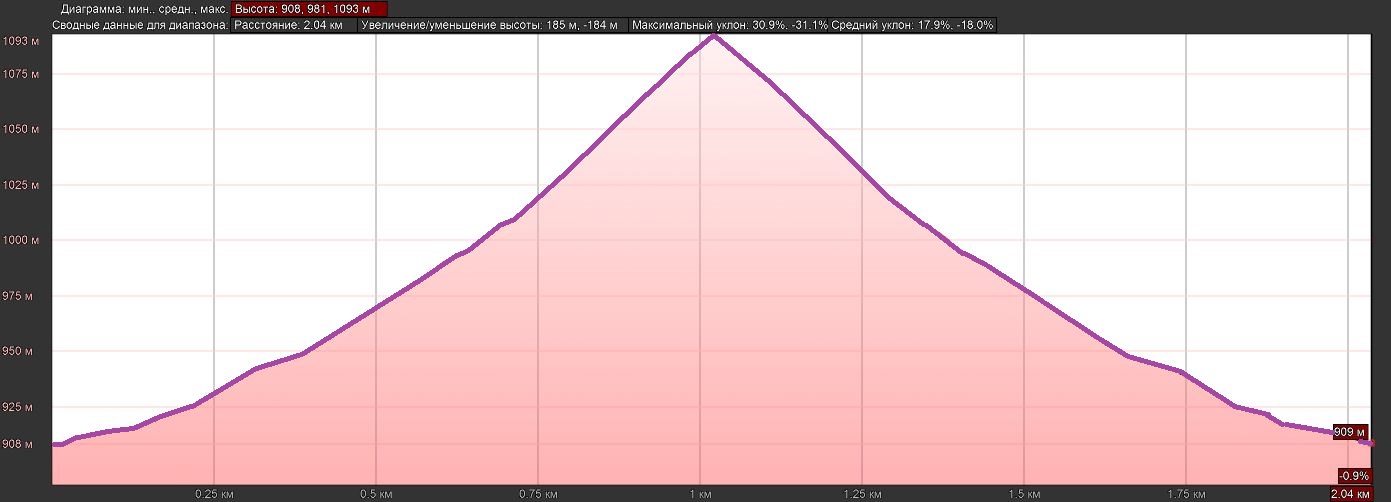
Task: Click the 1 км mark on distance axis
Action: [700, 494]
